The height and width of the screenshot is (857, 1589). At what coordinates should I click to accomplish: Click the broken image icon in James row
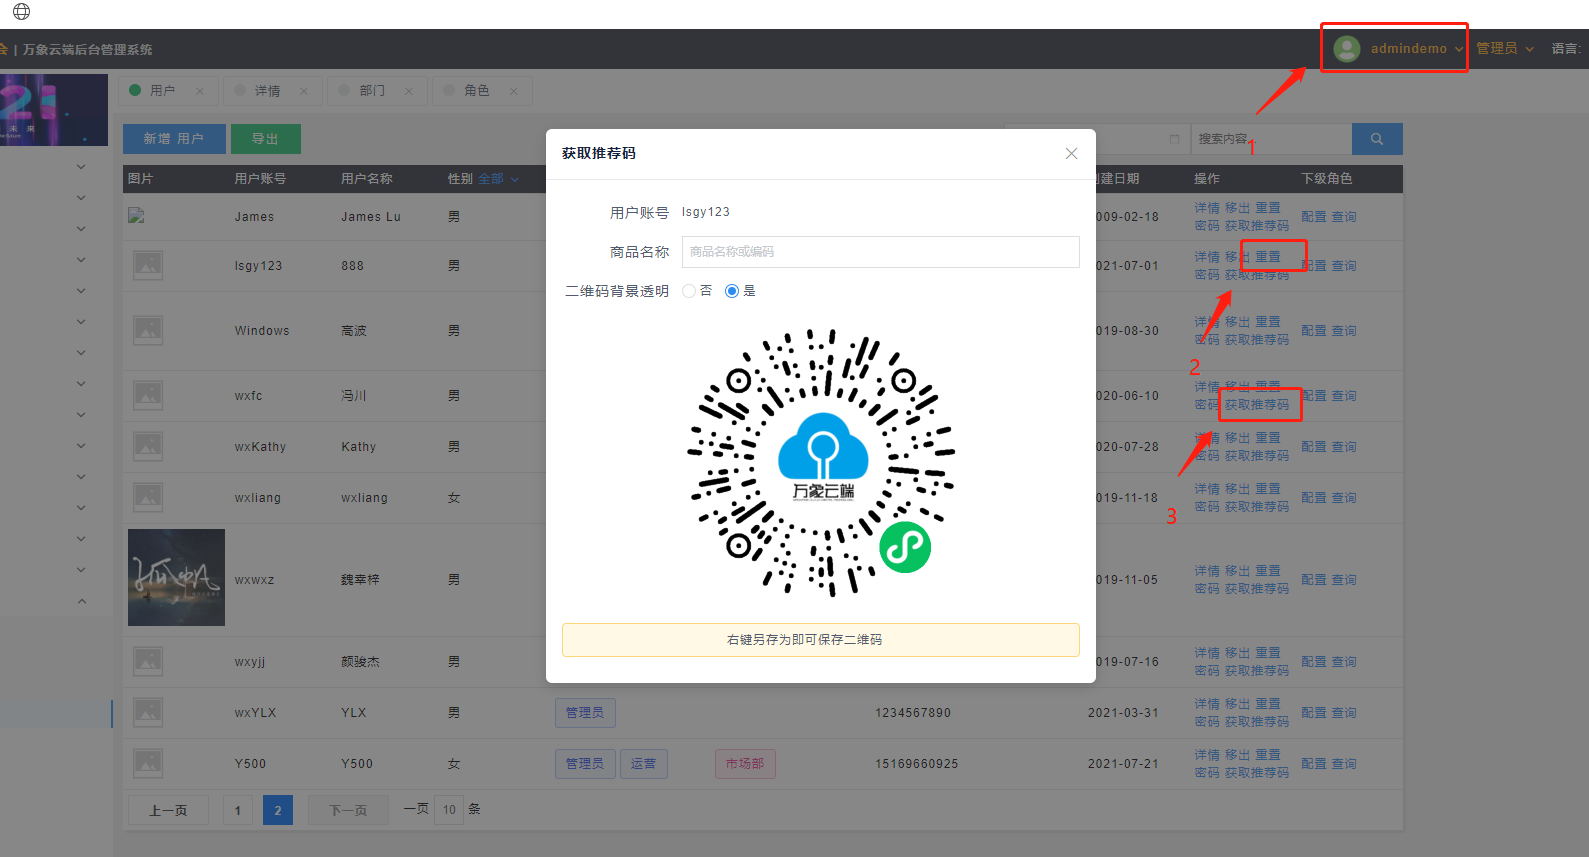(137, 215)
